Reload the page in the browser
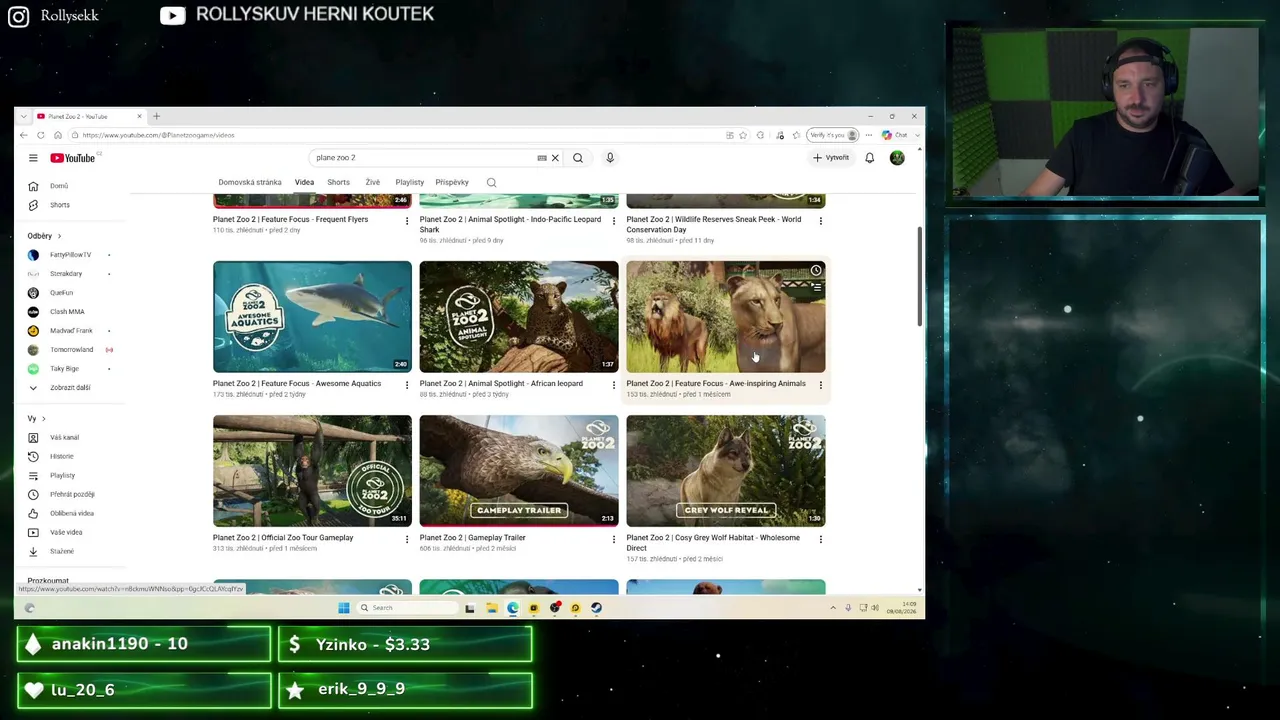 pyautogui.click(x=41, y=135)
